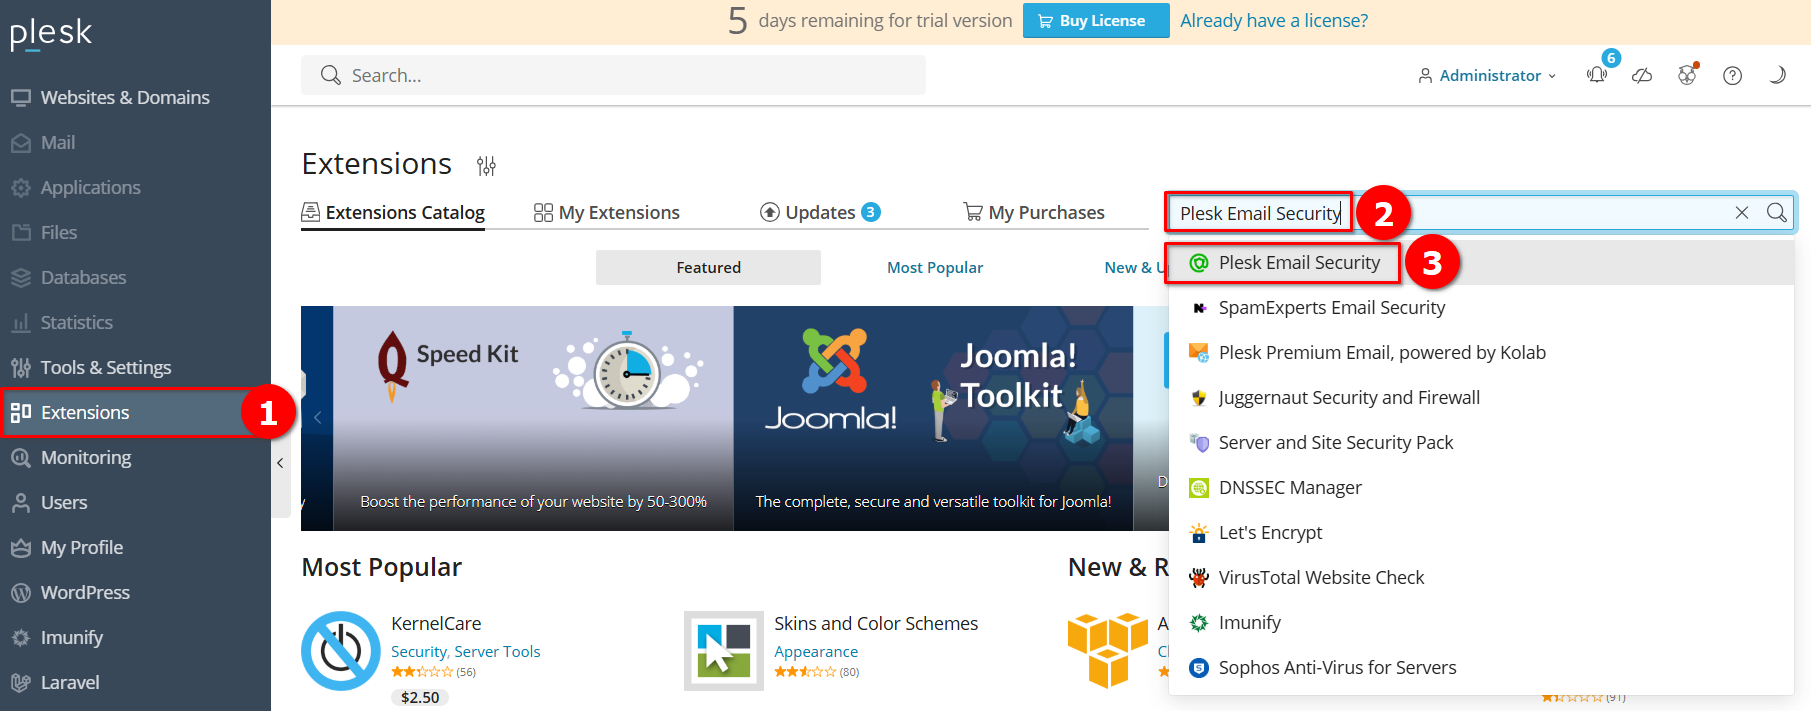The image size is (1811, 711).
Task: Click the Buy License button
Action: 1096,21
